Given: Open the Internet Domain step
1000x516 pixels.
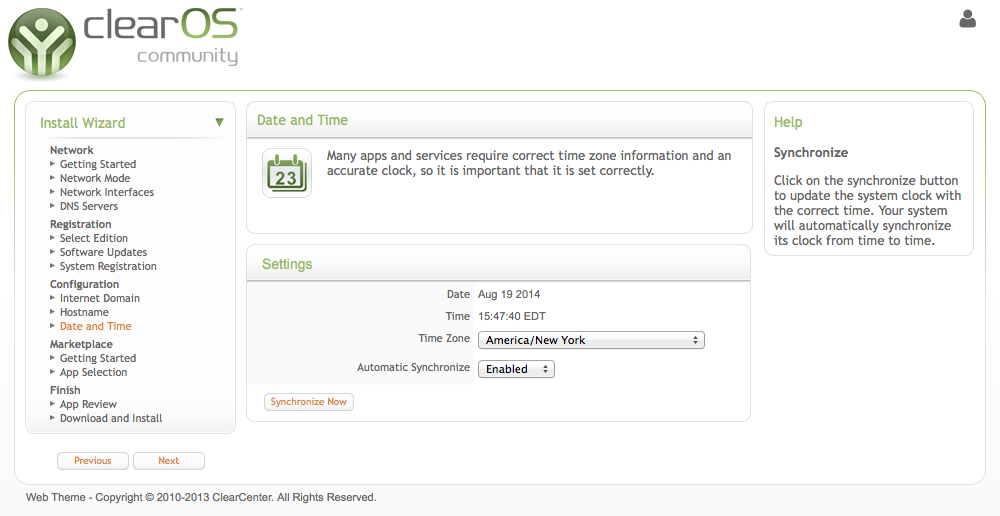Looking at the screenshot, I should pos(99,298).
